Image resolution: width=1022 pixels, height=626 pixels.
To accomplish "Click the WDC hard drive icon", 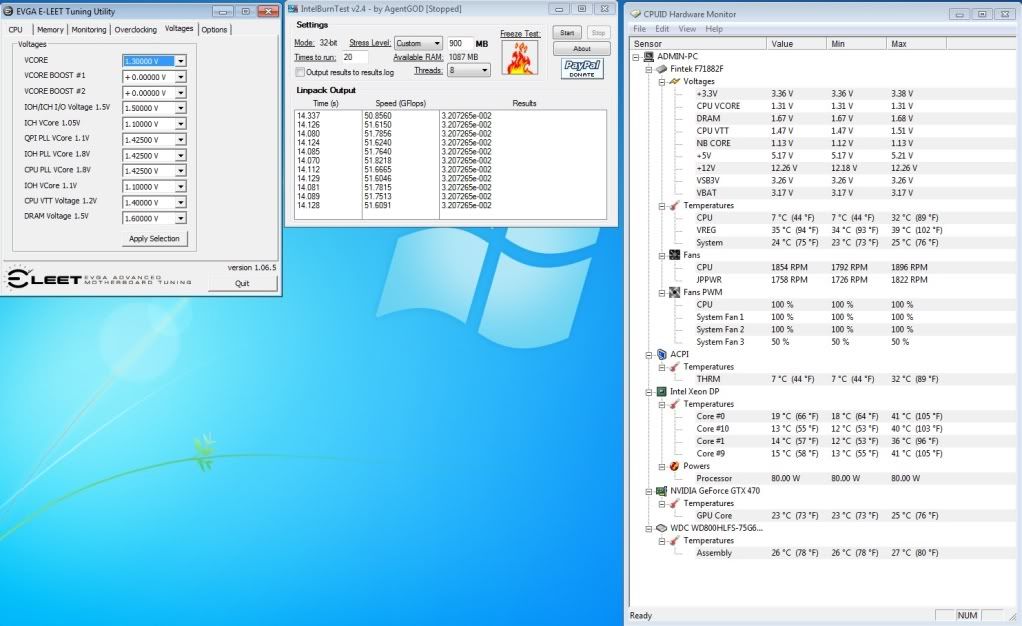I will point(662,528).
